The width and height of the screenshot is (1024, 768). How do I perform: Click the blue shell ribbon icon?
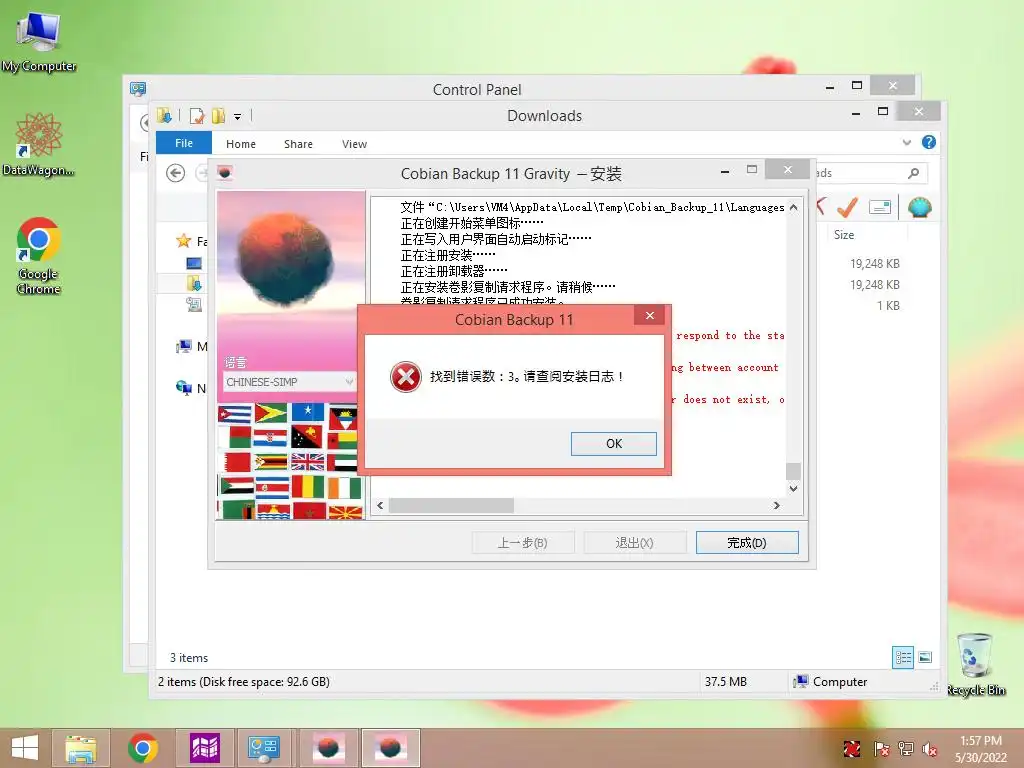[920, 208]
